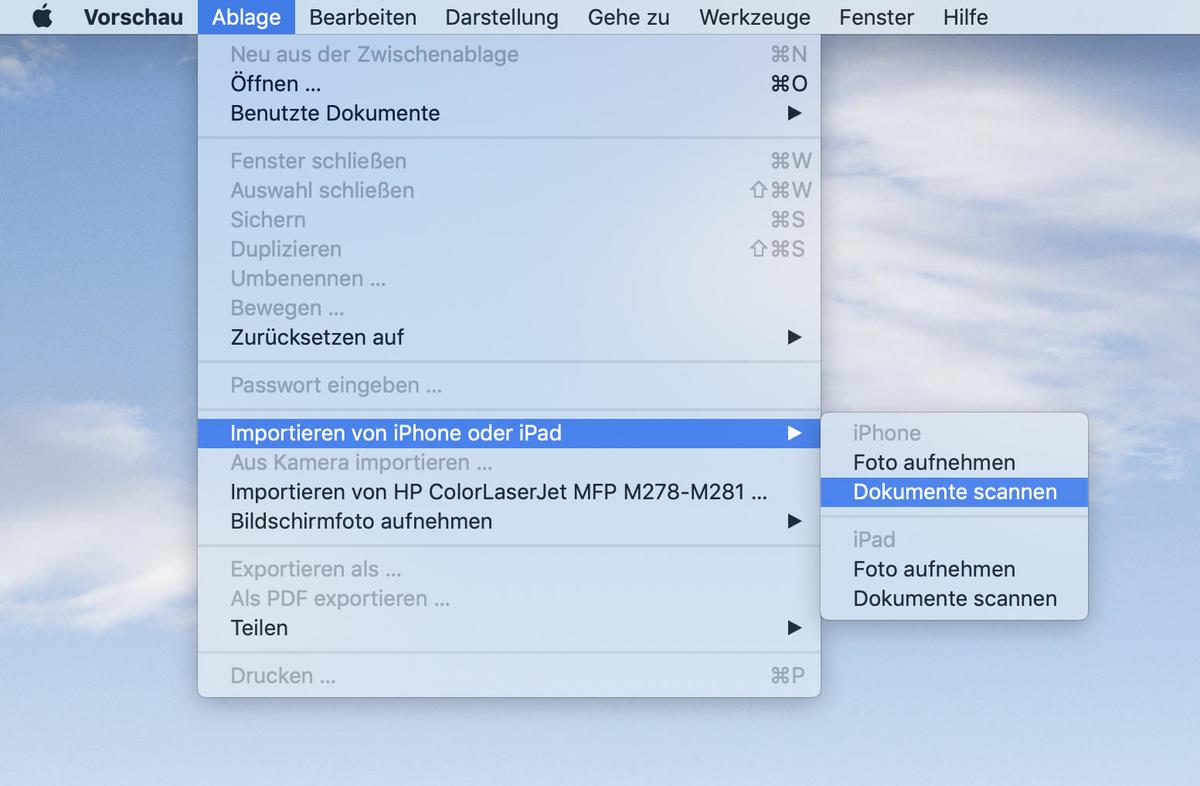Open the Gehe zu menu
1200x786 pixels.
629,17
